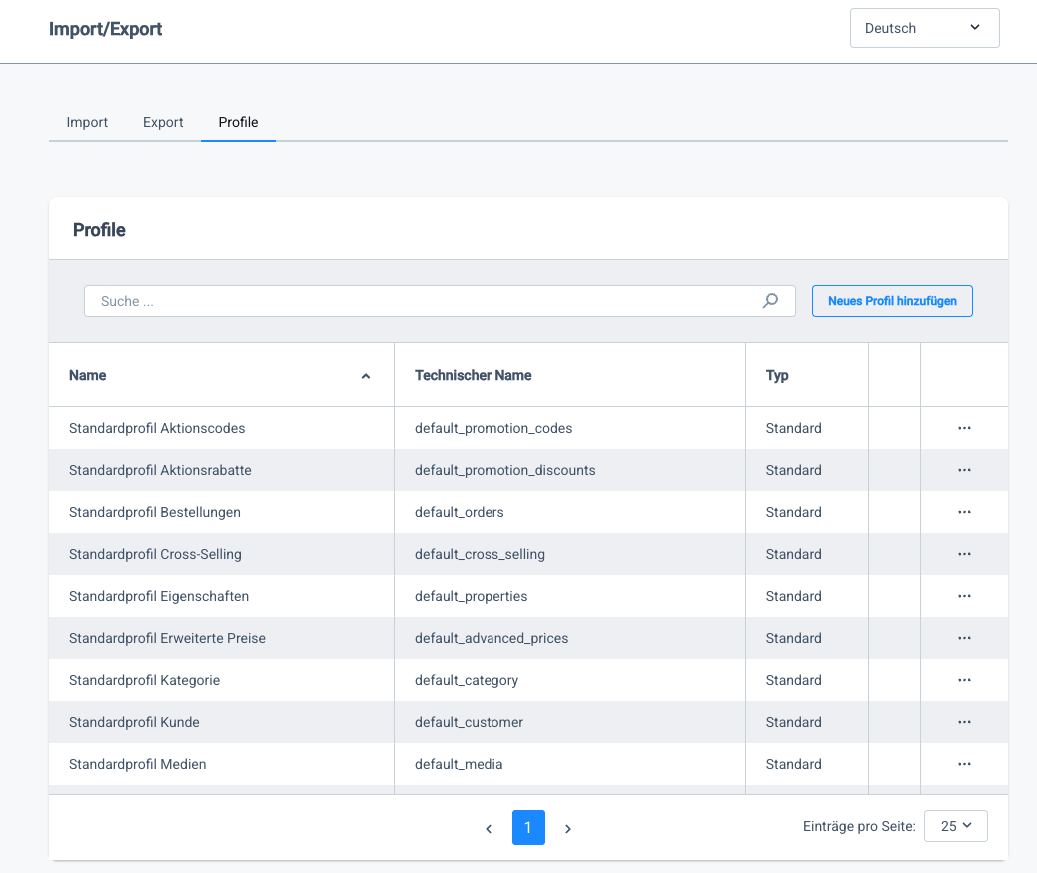Open actions menu for Standardprofil Aktionscodes
Screen dimensions: 1037x873
coord(964,428)
